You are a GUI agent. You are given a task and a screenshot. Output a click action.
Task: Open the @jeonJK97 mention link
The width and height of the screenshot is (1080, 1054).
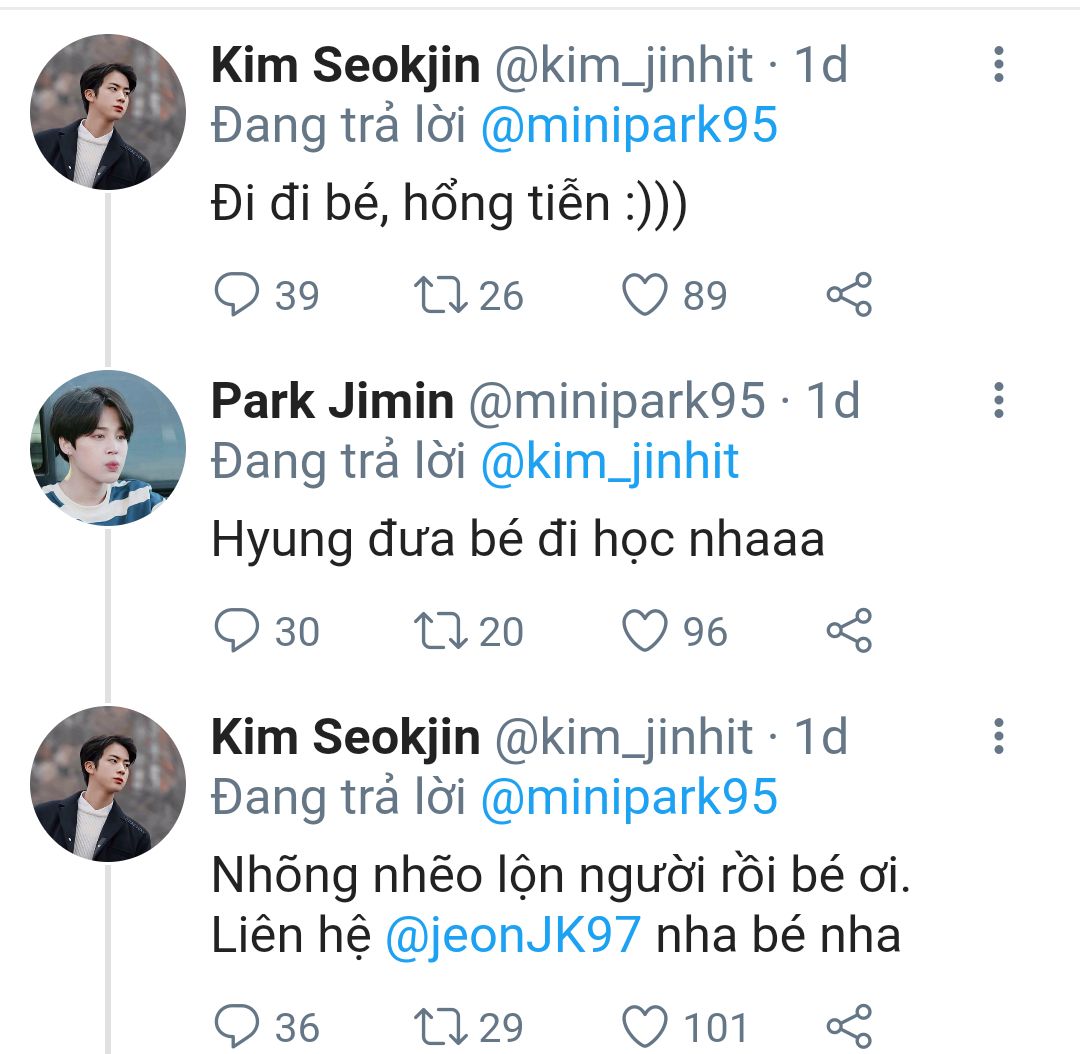pos(512,935)
